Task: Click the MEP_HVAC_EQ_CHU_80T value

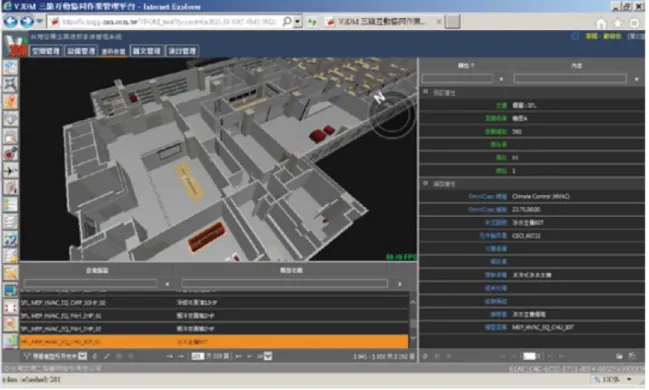Action: click(x=543, y=327)
